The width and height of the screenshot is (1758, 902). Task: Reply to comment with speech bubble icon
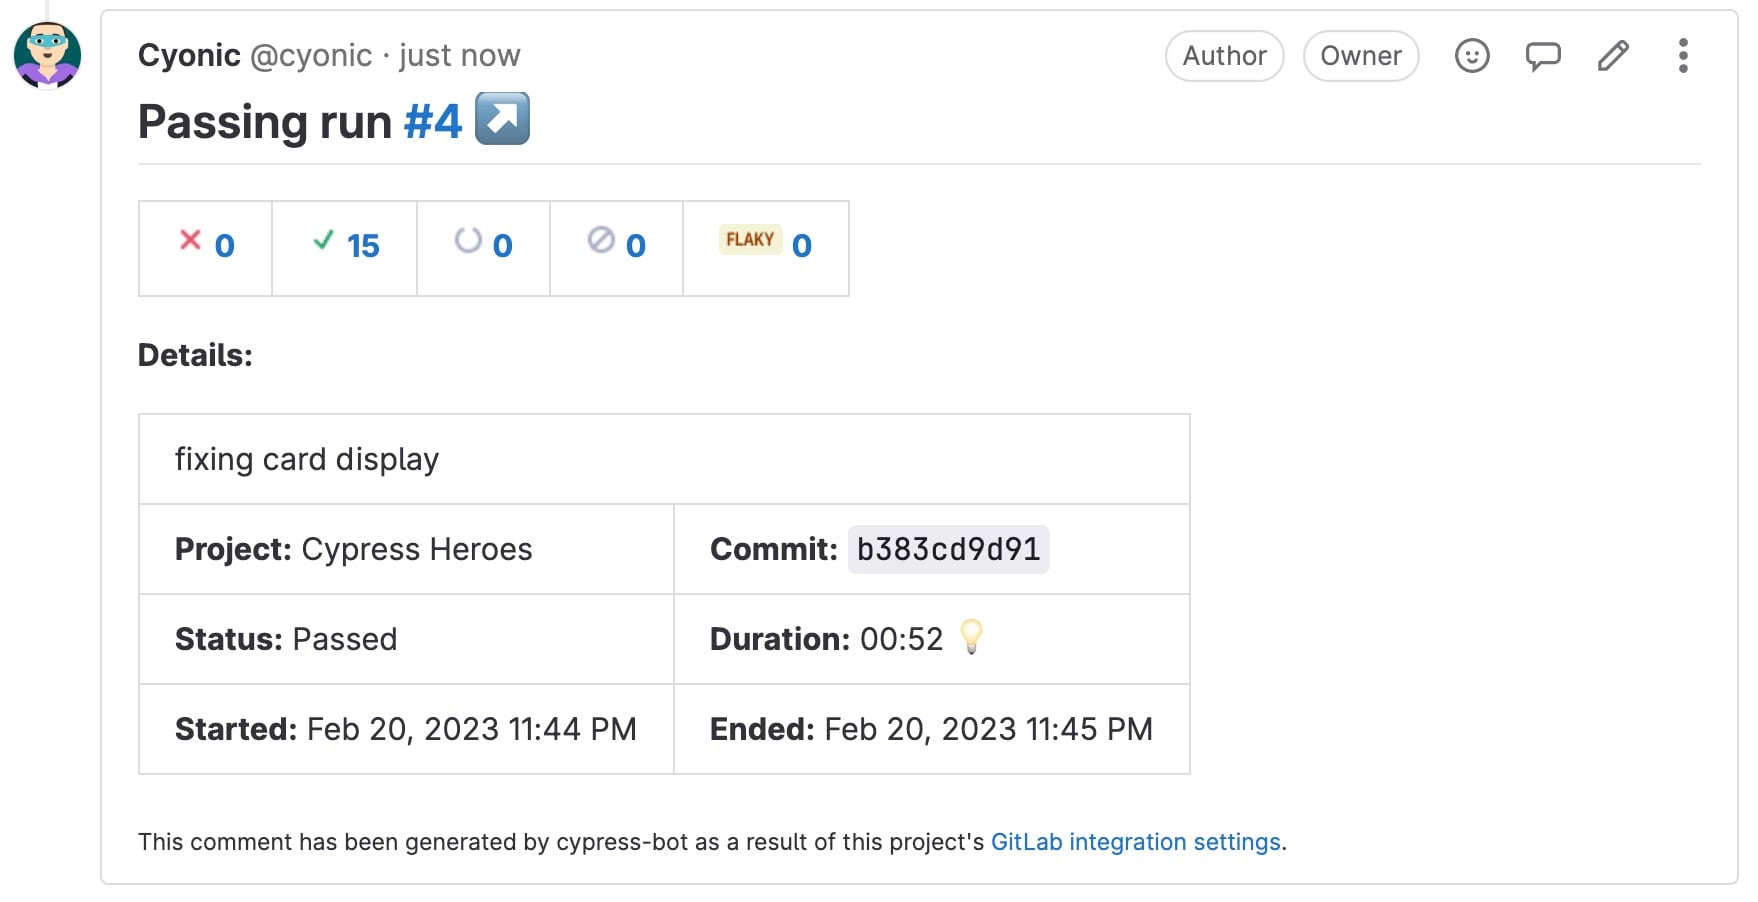tap(1542, 56)
